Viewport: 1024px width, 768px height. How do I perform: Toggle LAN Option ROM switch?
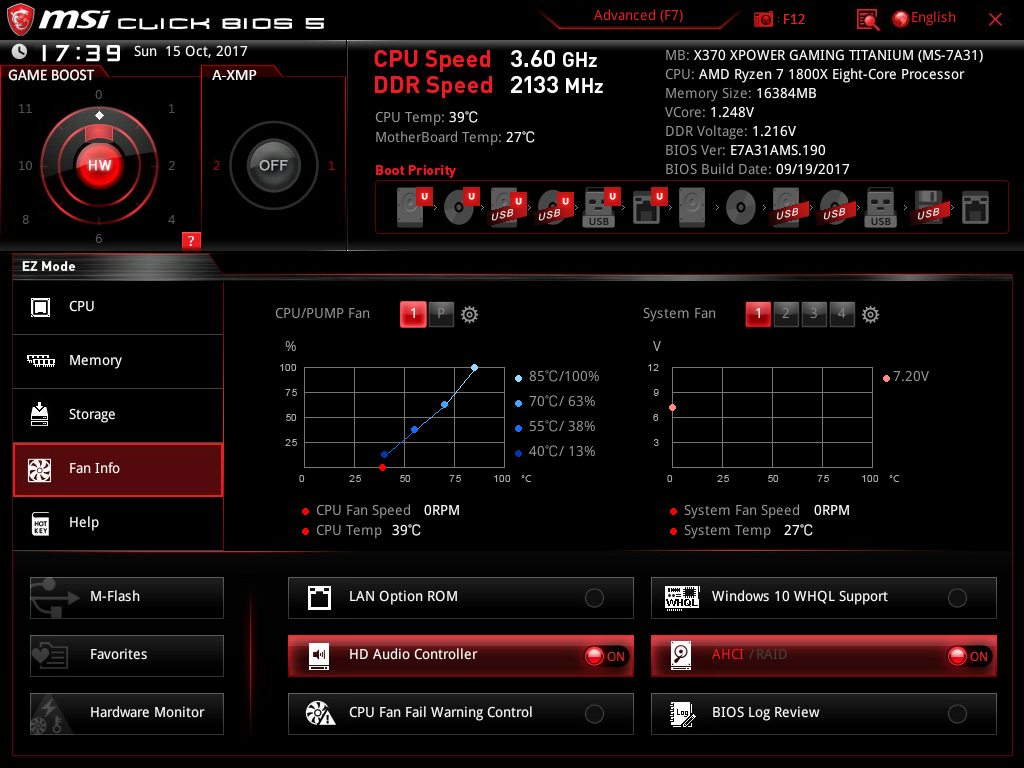(594, 598)
